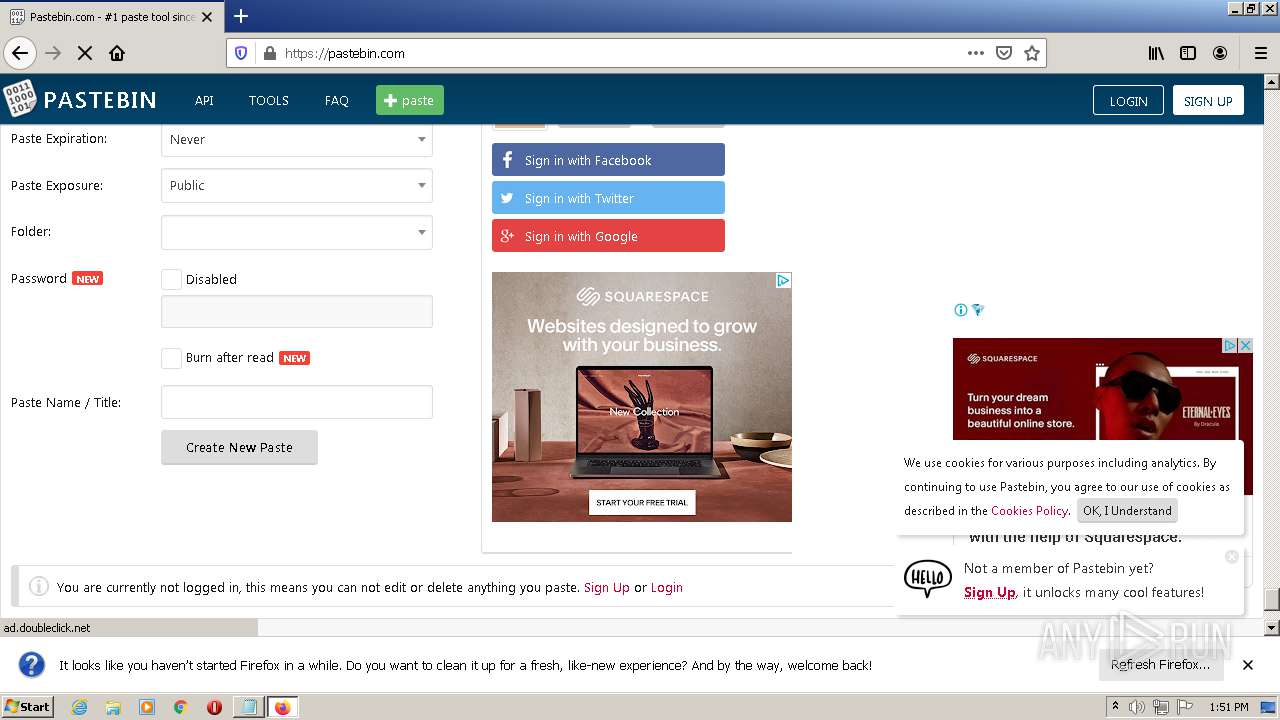The height and width of the screenshot is (720, 1280).
Task: Click the Refresh Firefox button
Action: tap(1160, 665)
